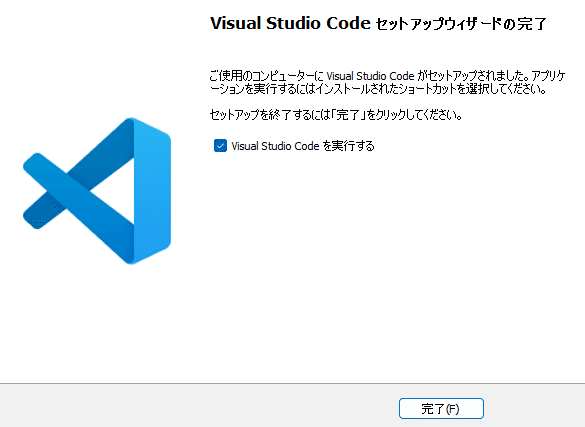
Task: Uncheck the "Visual Studio Code を実行する" checkbox
Action: pyautogui.click(x=220, y=146)
